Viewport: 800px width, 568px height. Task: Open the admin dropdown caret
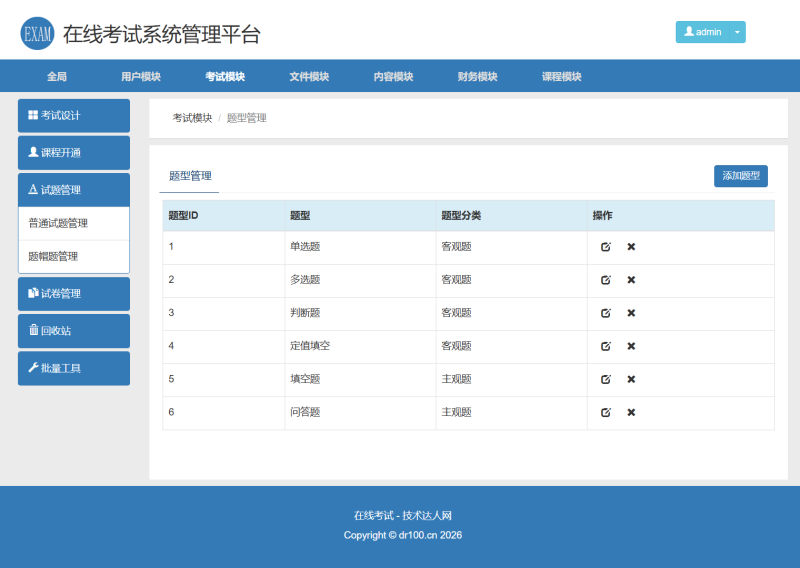737,32
